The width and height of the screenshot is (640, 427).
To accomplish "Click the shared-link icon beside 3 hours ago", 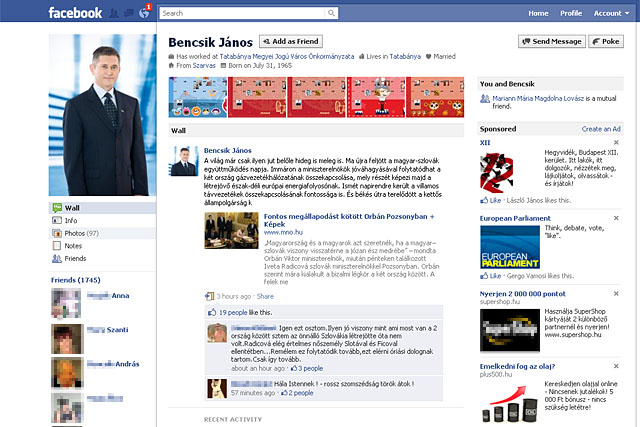I will (x=209, y=296).
